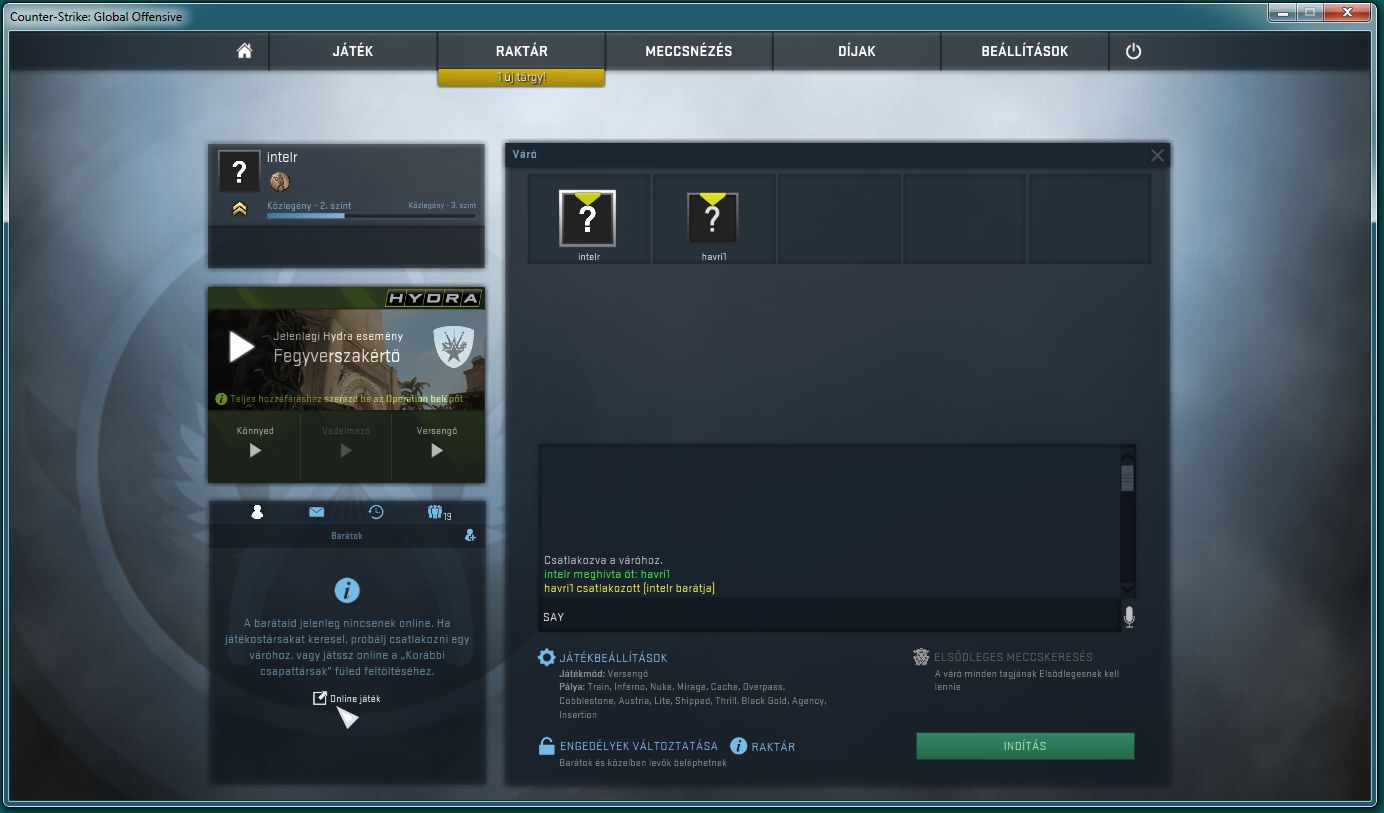Open the BEÁLLÍTÁSOK menu

(x=1025, y=51)
